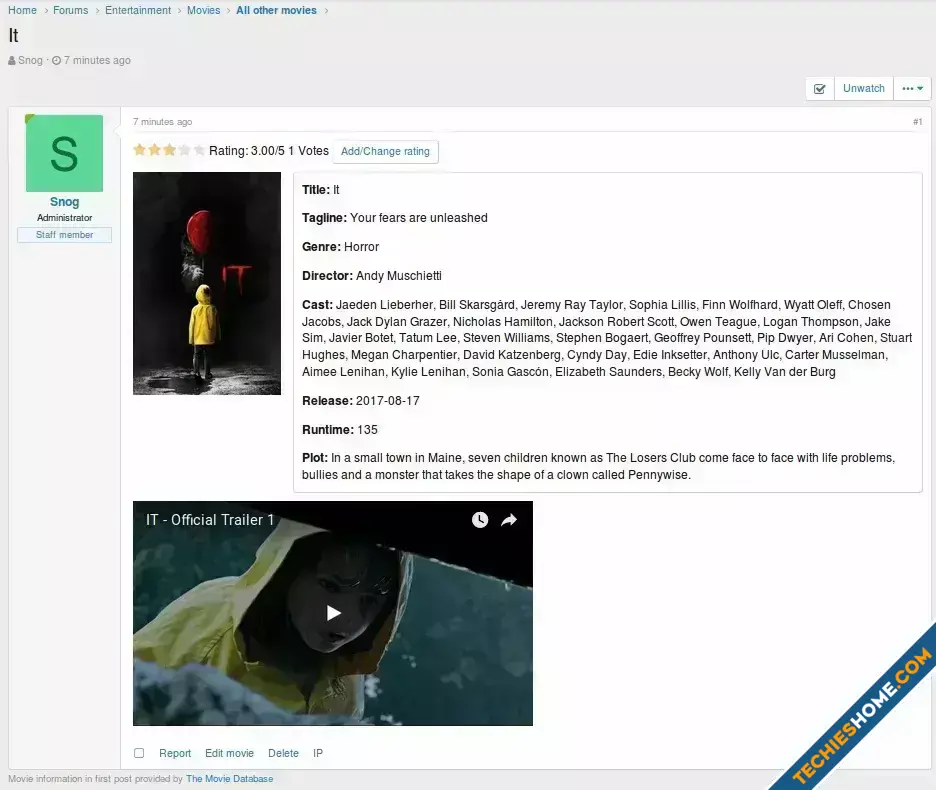Click the Add/Change rating button
Image resolution: width=936 pixels, height=790 pixels.
tap(385, 152)
